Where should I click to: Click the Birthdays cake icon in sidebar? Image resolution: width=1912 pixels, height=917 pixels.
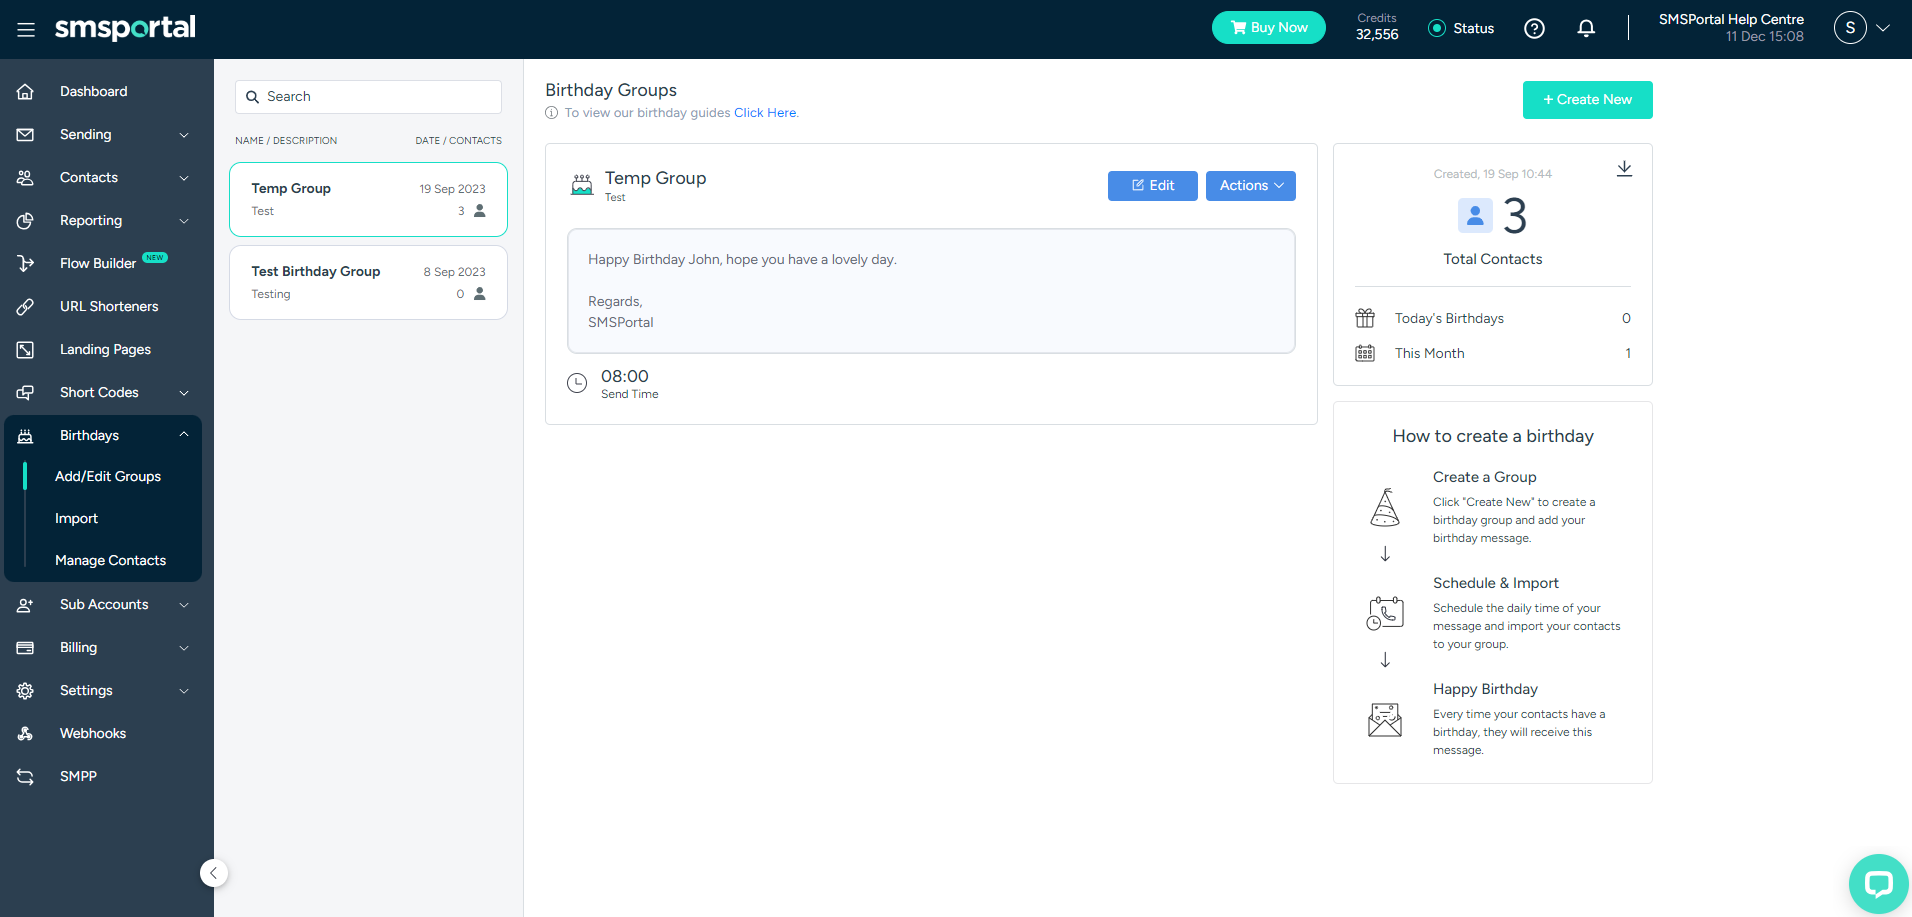26,435
